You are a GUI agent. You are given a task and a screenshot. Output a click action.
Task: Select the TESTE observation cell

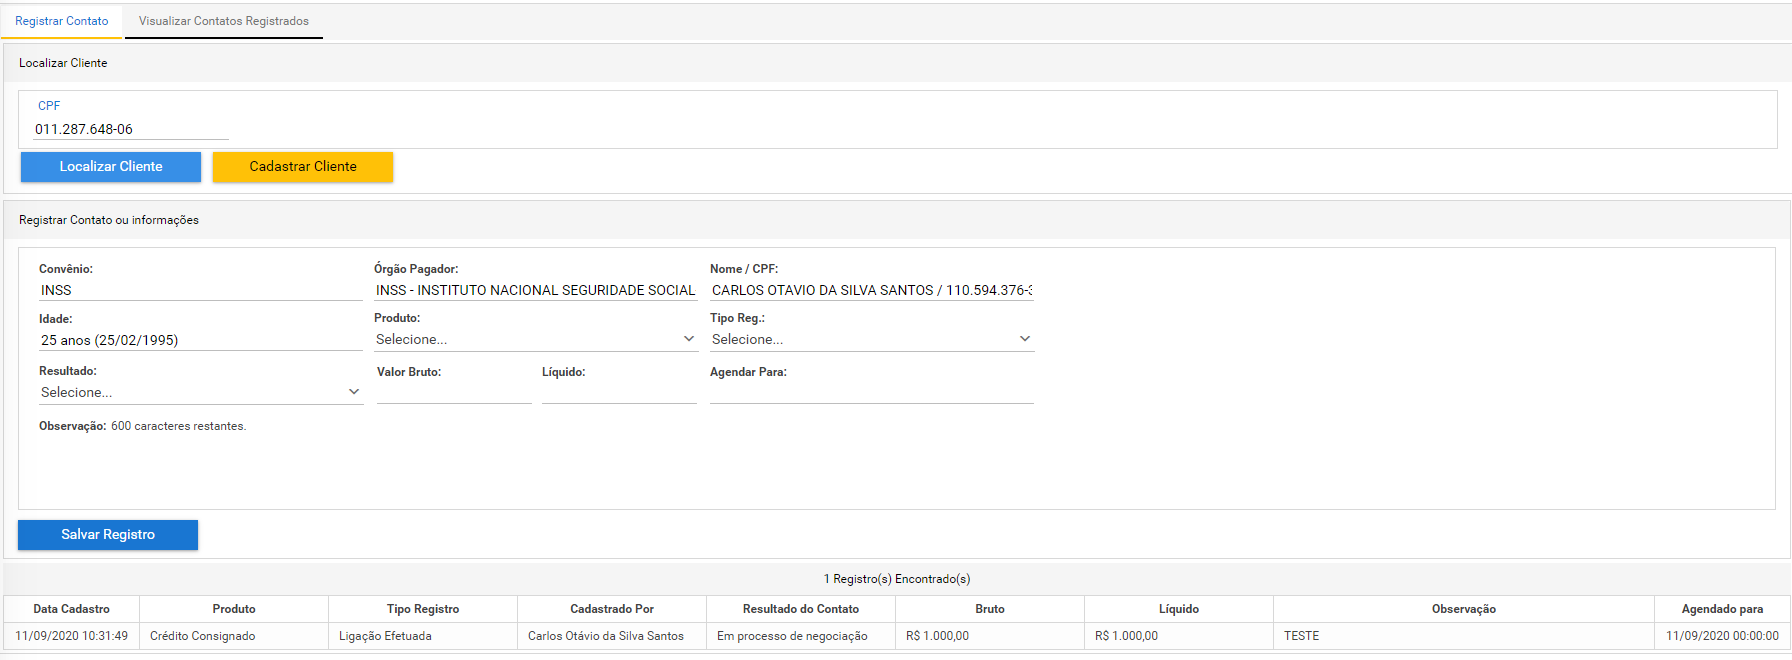(x=1464, y=636)
